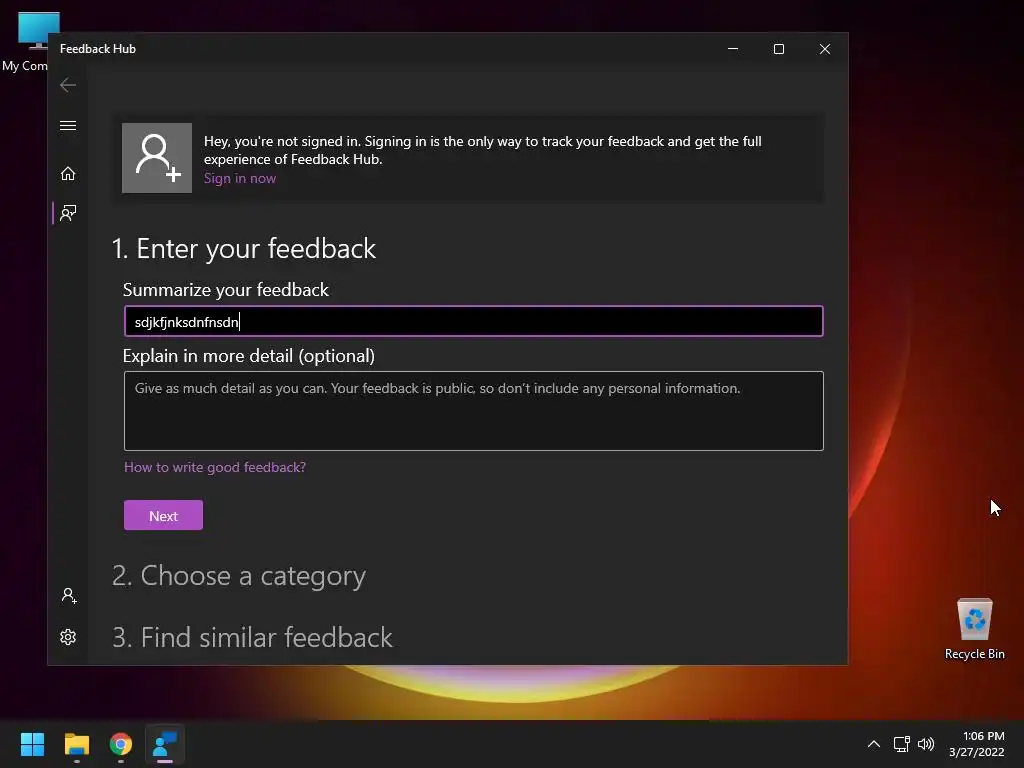Close the Feedback Hub window
Image resolution: width=1024 pixels, height=768 pixels.
click(x=825, y=49)
